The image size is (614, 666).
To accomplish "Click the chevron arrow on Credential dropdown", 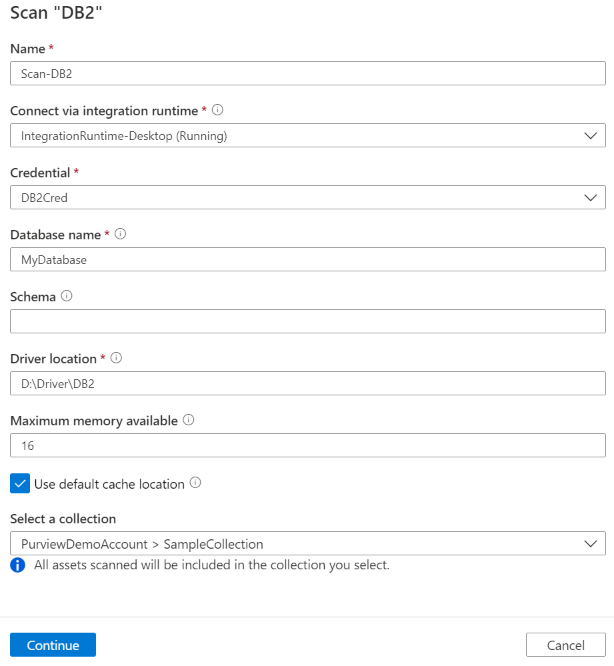I will [x=590, y=198].
